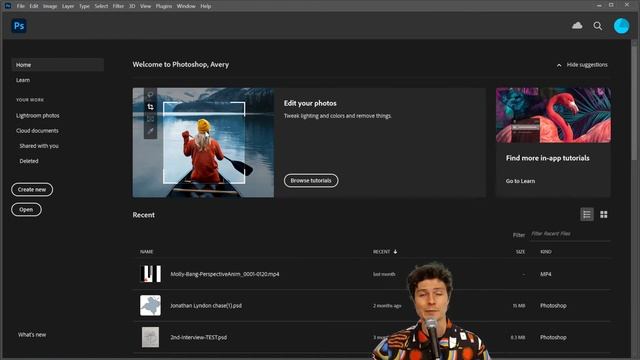The width and height of the screenshot is (640, 360).
Task: Open Deleted documents section
Action: click(29, 161)
